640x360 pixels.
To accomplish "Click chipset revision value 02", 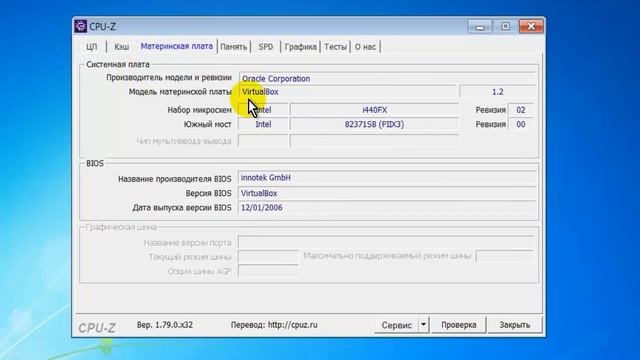I will coord(520,110).
